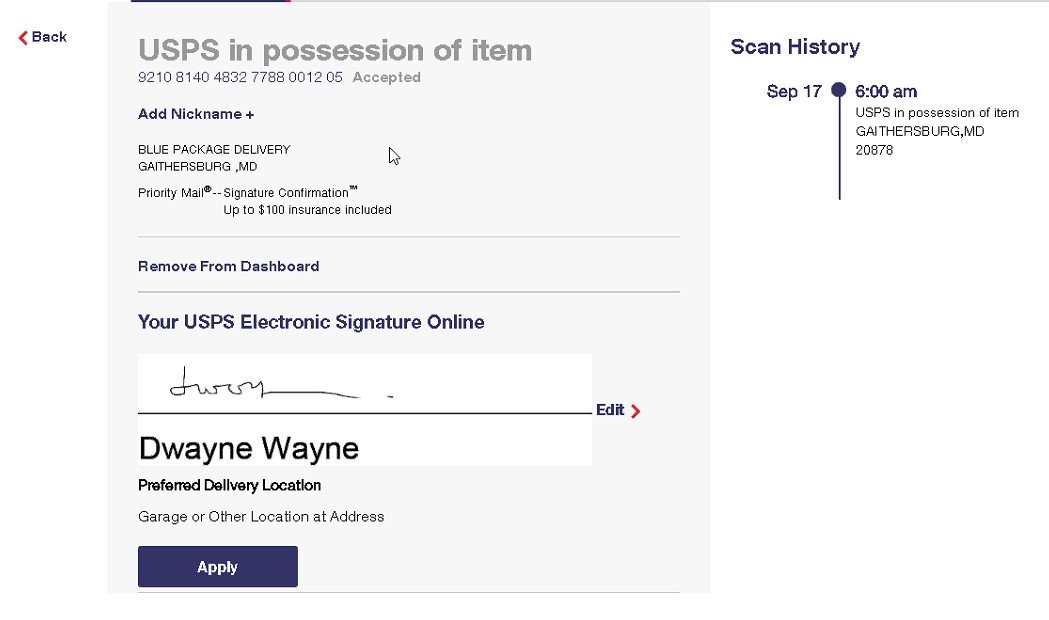
Task: Select the Dwayne Wayne printed name field
Action: 248,448
